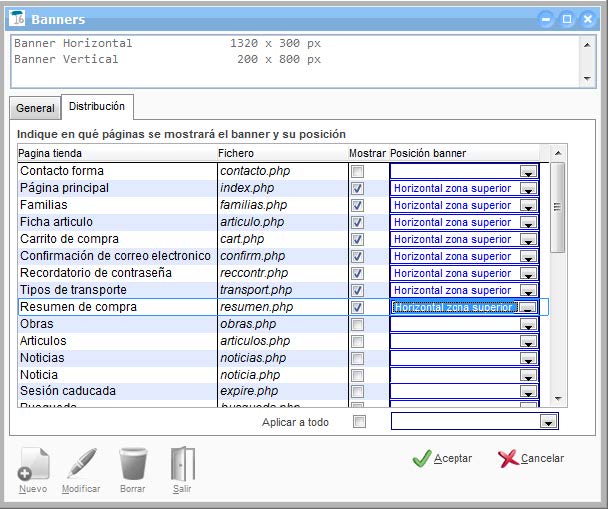Open the Aplicar a todo position dropdown
609x509 pixels.
point(548,422)
